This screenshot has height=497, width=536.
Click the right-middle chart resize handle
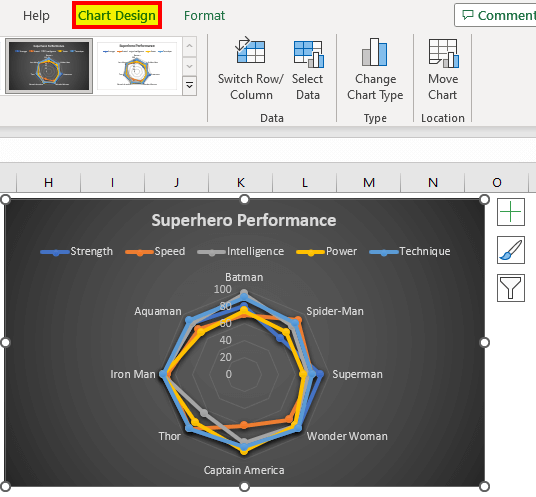[x=485, y=342]
